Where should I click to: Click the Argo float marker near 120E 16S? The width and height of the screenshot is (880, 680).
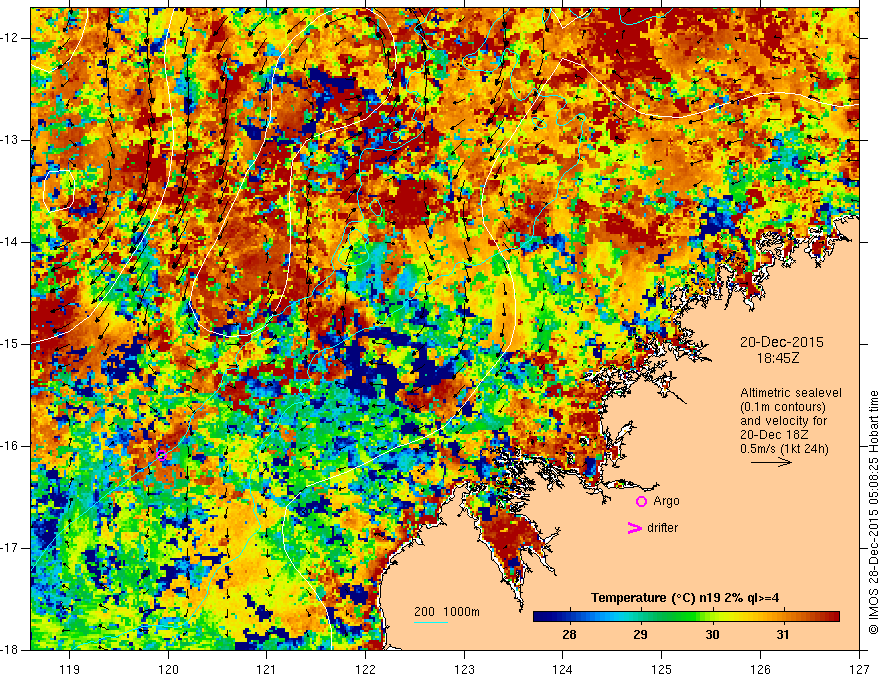tap(162, 455)
